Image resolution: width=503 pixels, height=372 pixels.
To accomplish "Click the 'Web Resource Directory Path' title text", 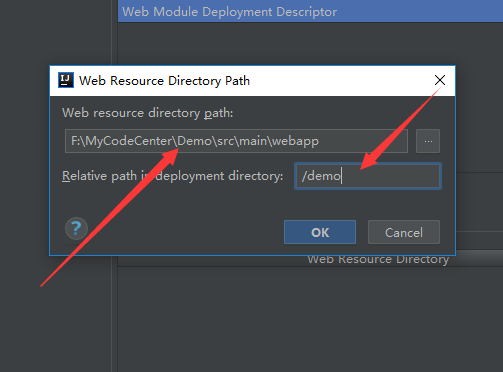I will pyautogui.click(x=164, y=81).
